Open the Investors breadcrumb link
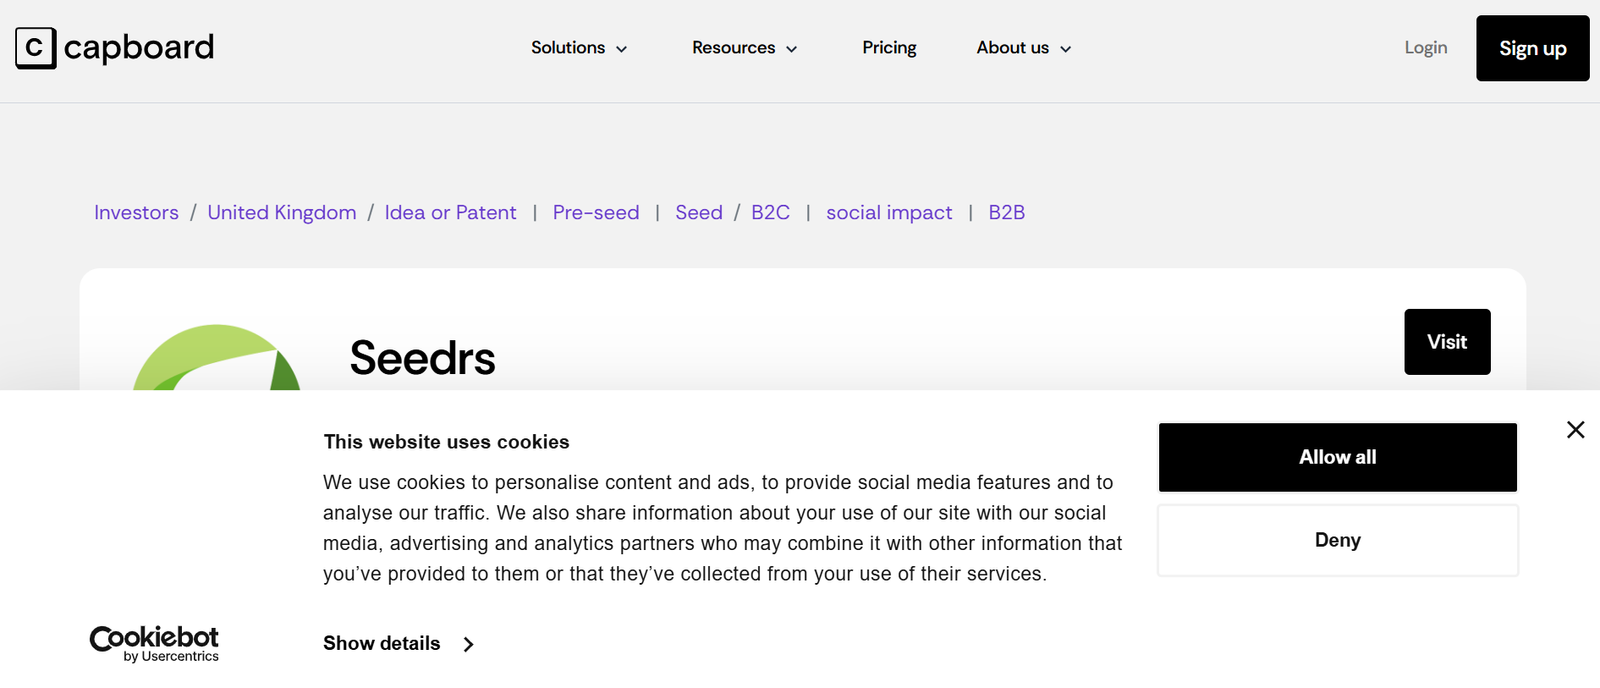The height and width of the screenshot is (688, 1600). 136,213
